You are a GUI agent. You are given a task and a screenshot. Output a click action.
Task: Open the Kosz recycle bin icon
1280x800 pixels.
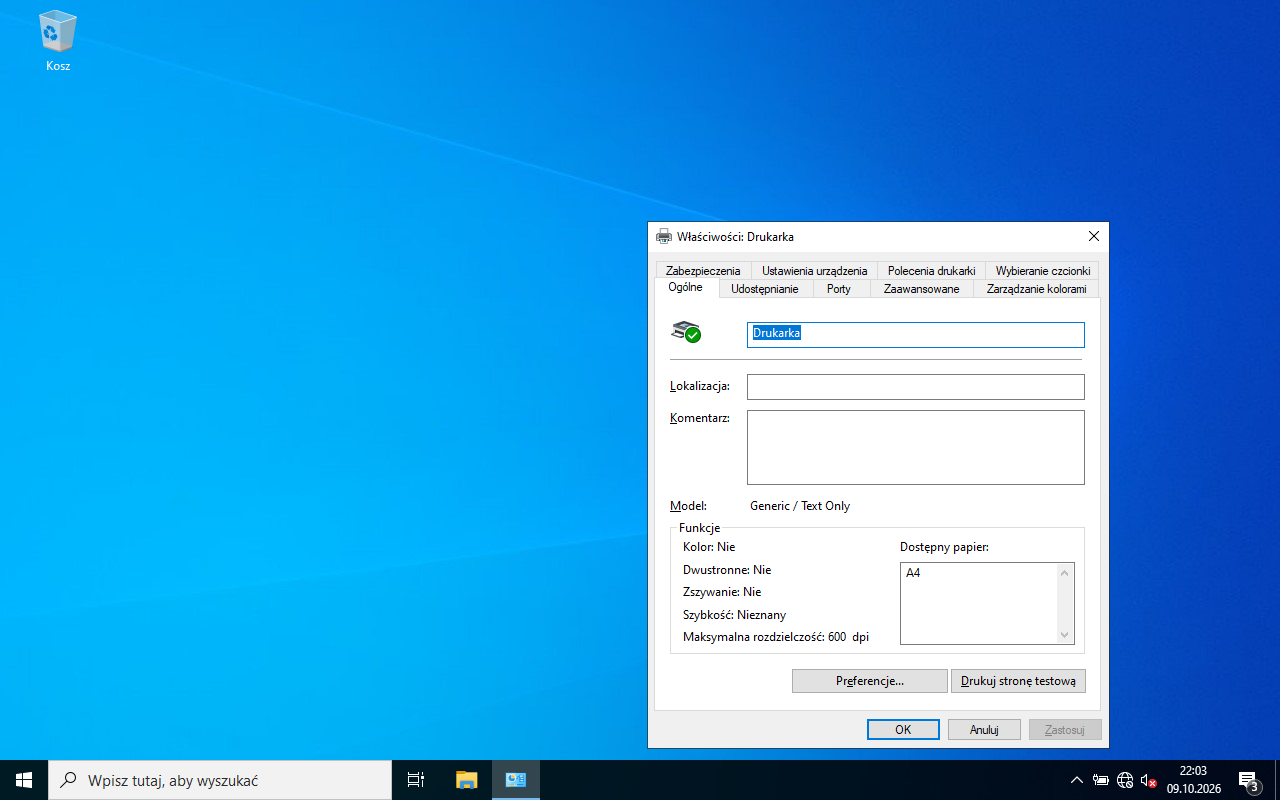[x=57, y=41]
